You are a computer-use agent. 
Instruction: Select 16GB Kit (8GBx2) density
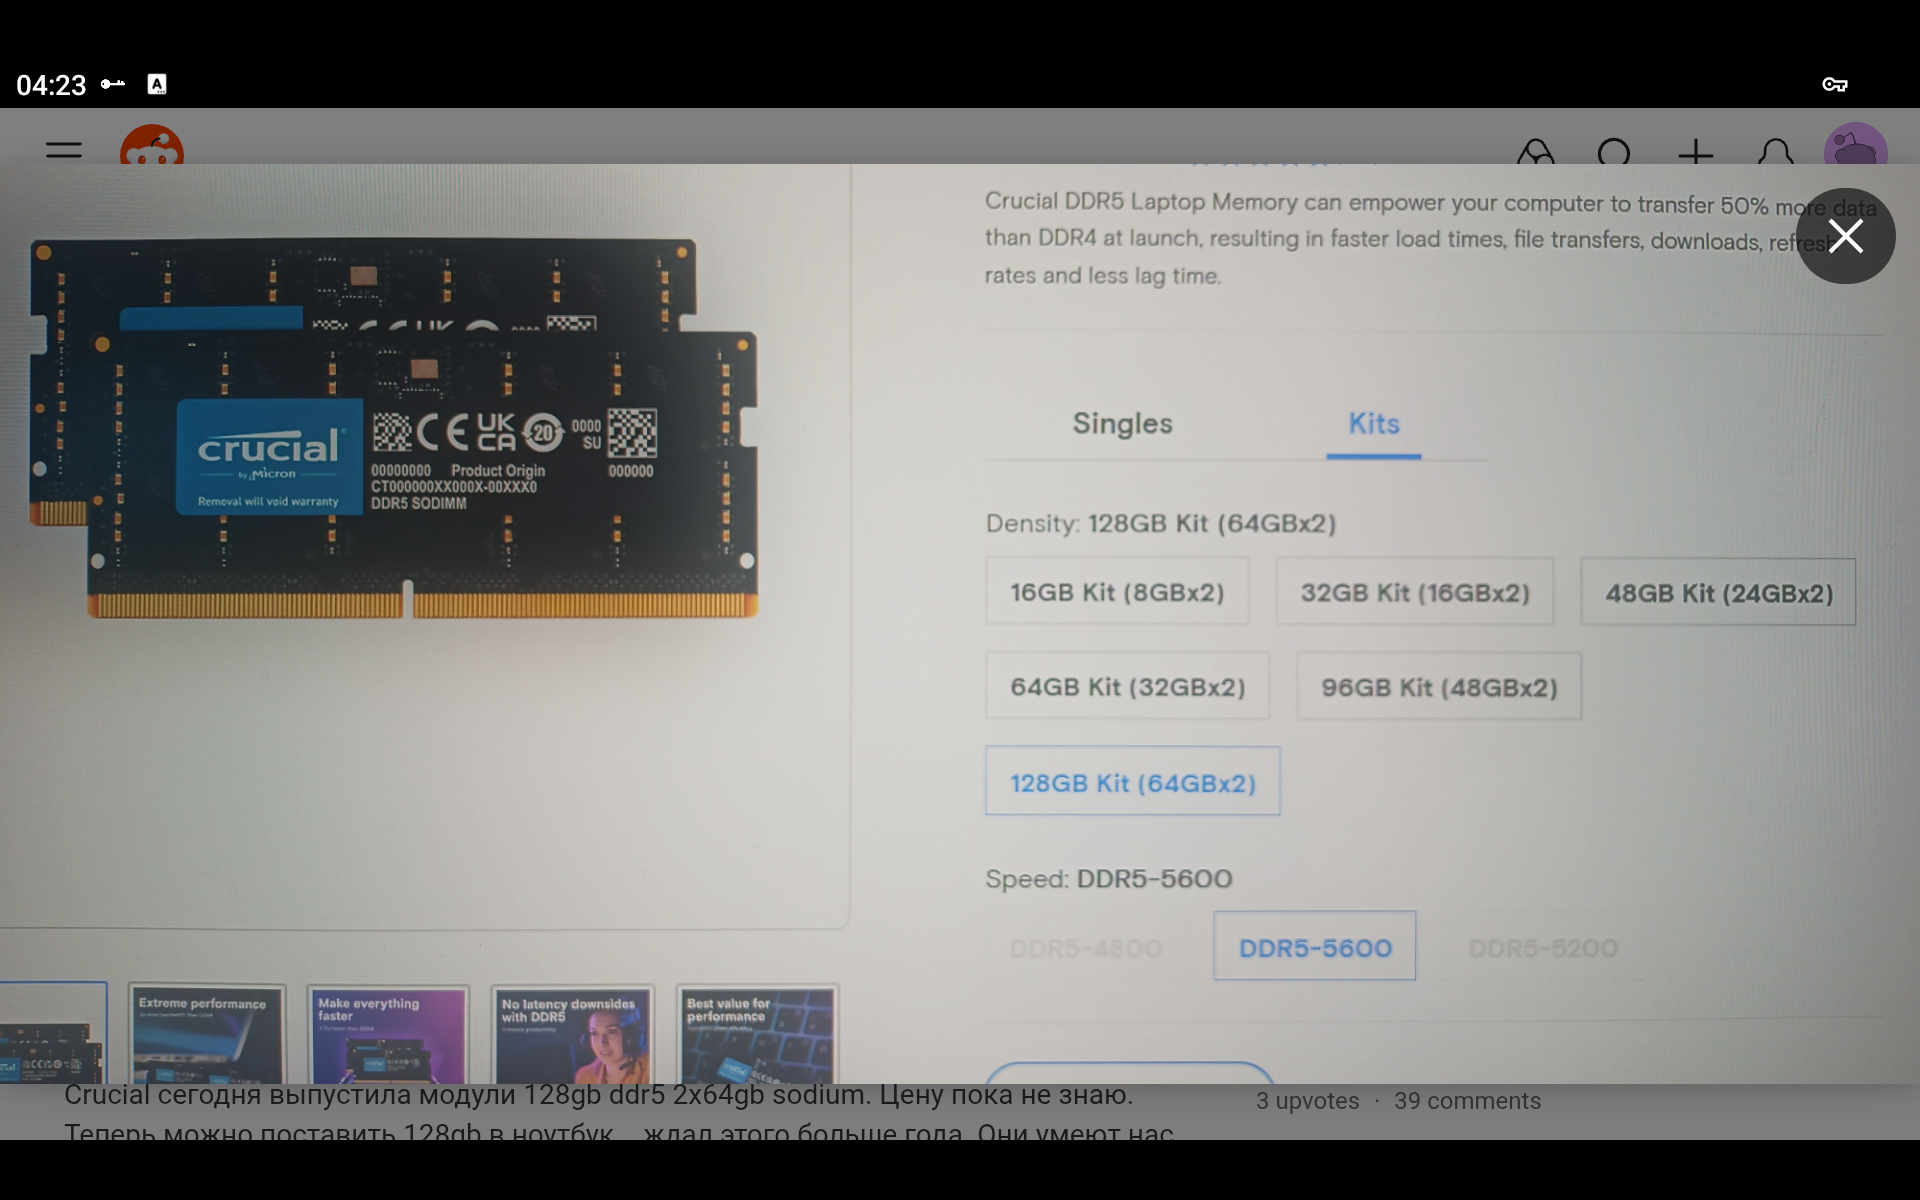click(1117, 592)
